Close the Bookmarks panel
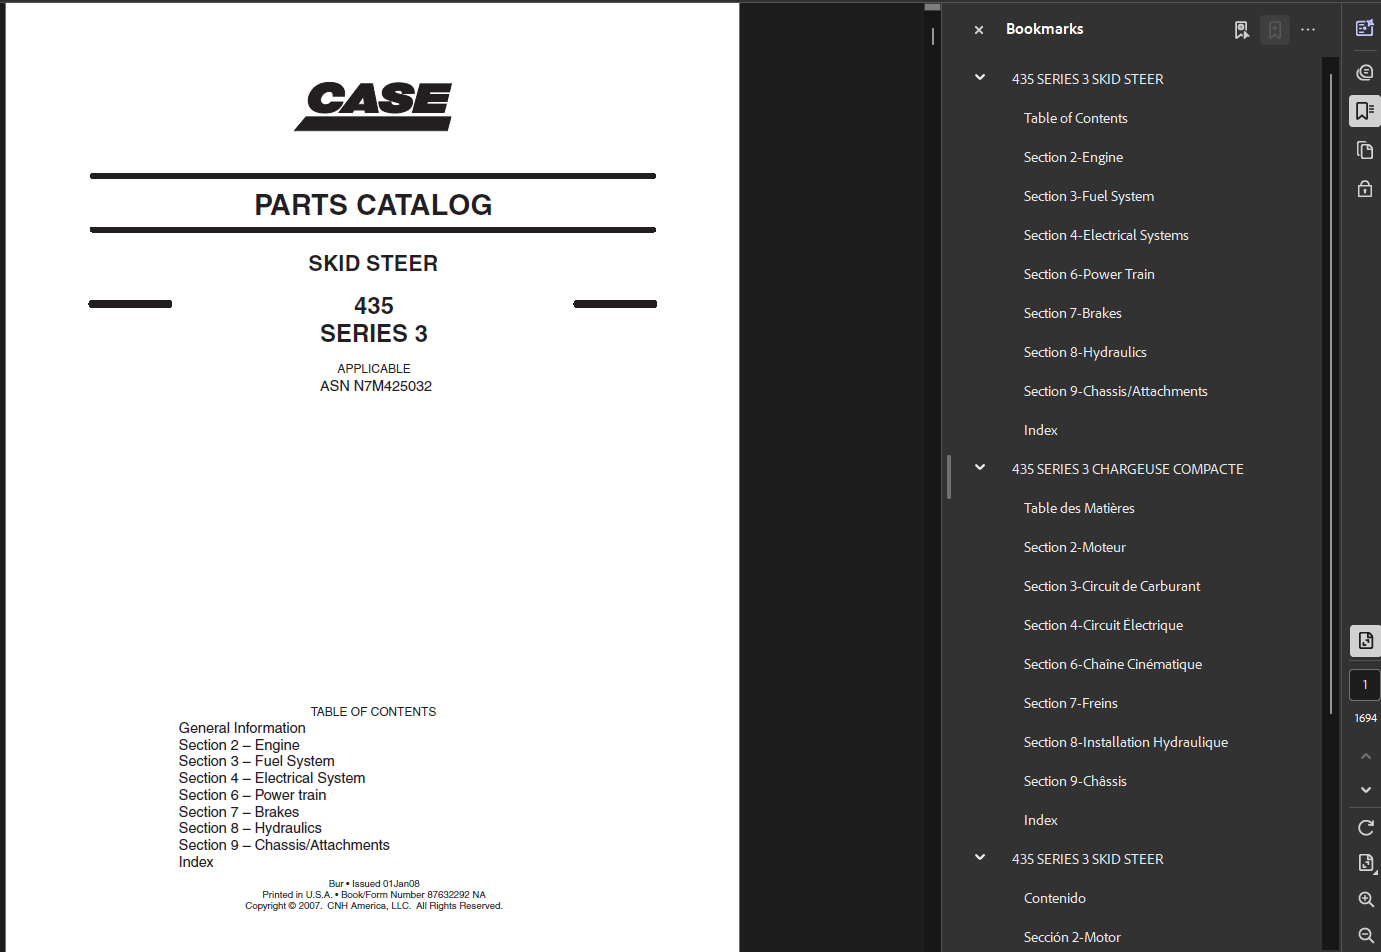Screen dimensions: 1381x952 [979, 30]
